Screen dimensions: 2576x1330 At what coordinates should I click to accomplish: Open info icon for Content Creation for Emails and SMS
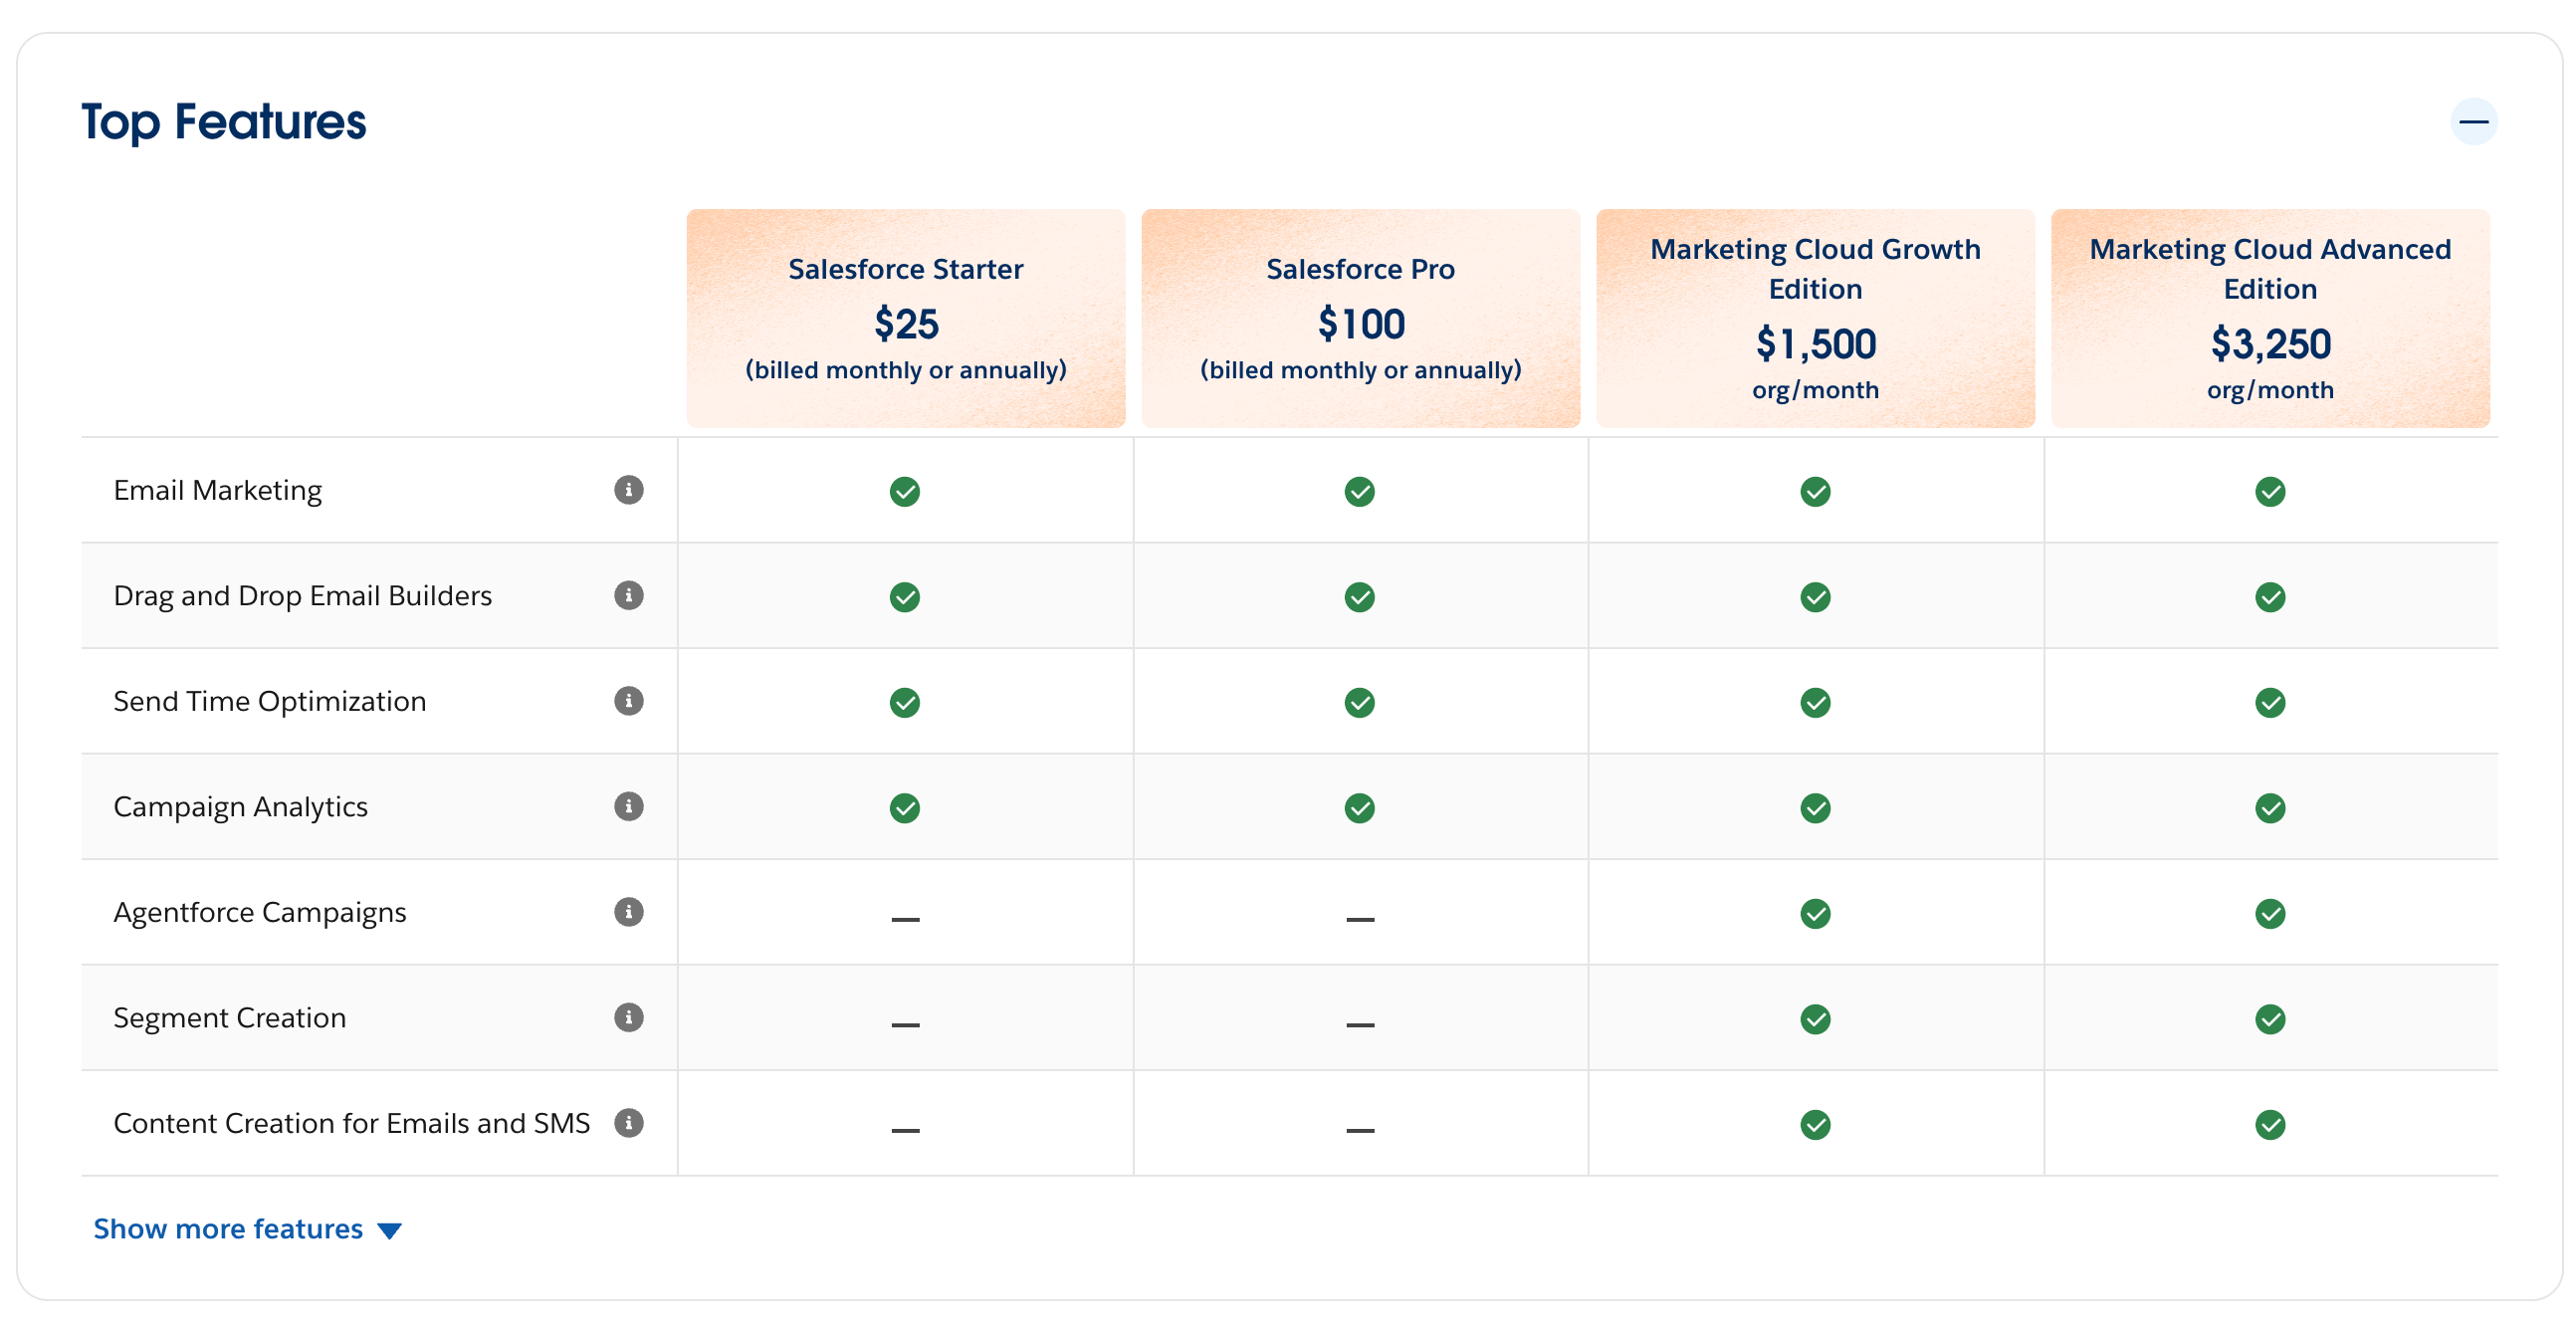[x=628, y=1124]
